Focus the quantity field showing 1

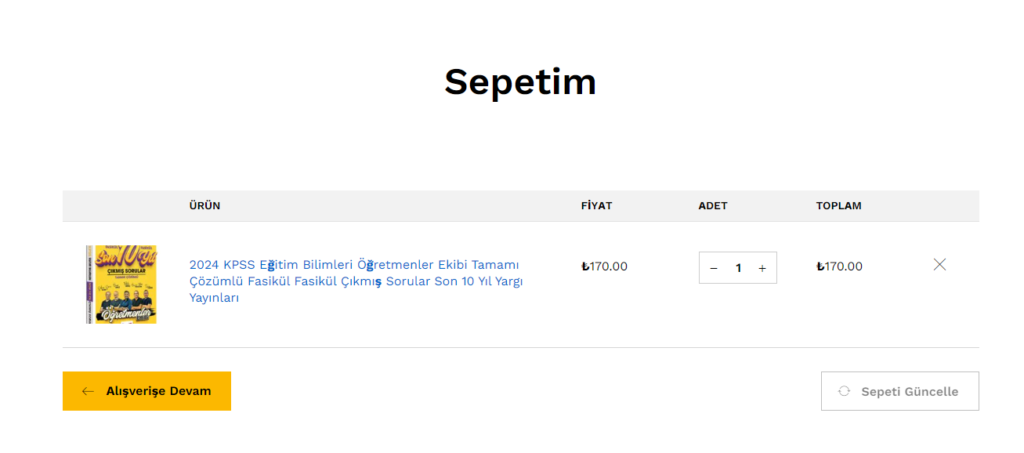click(738, 268)
